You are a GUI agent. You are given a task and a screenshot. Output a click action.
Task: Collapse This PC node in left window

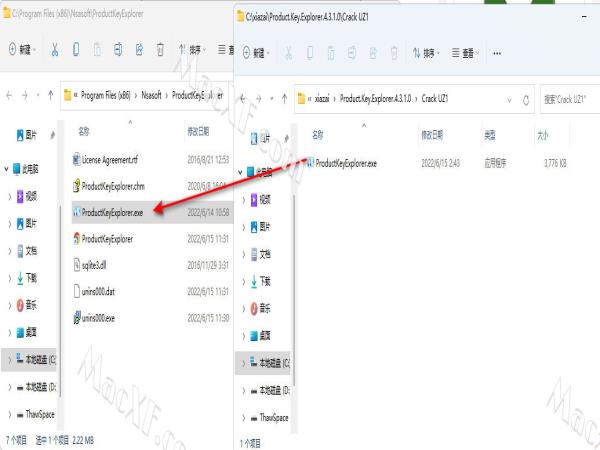7,169
